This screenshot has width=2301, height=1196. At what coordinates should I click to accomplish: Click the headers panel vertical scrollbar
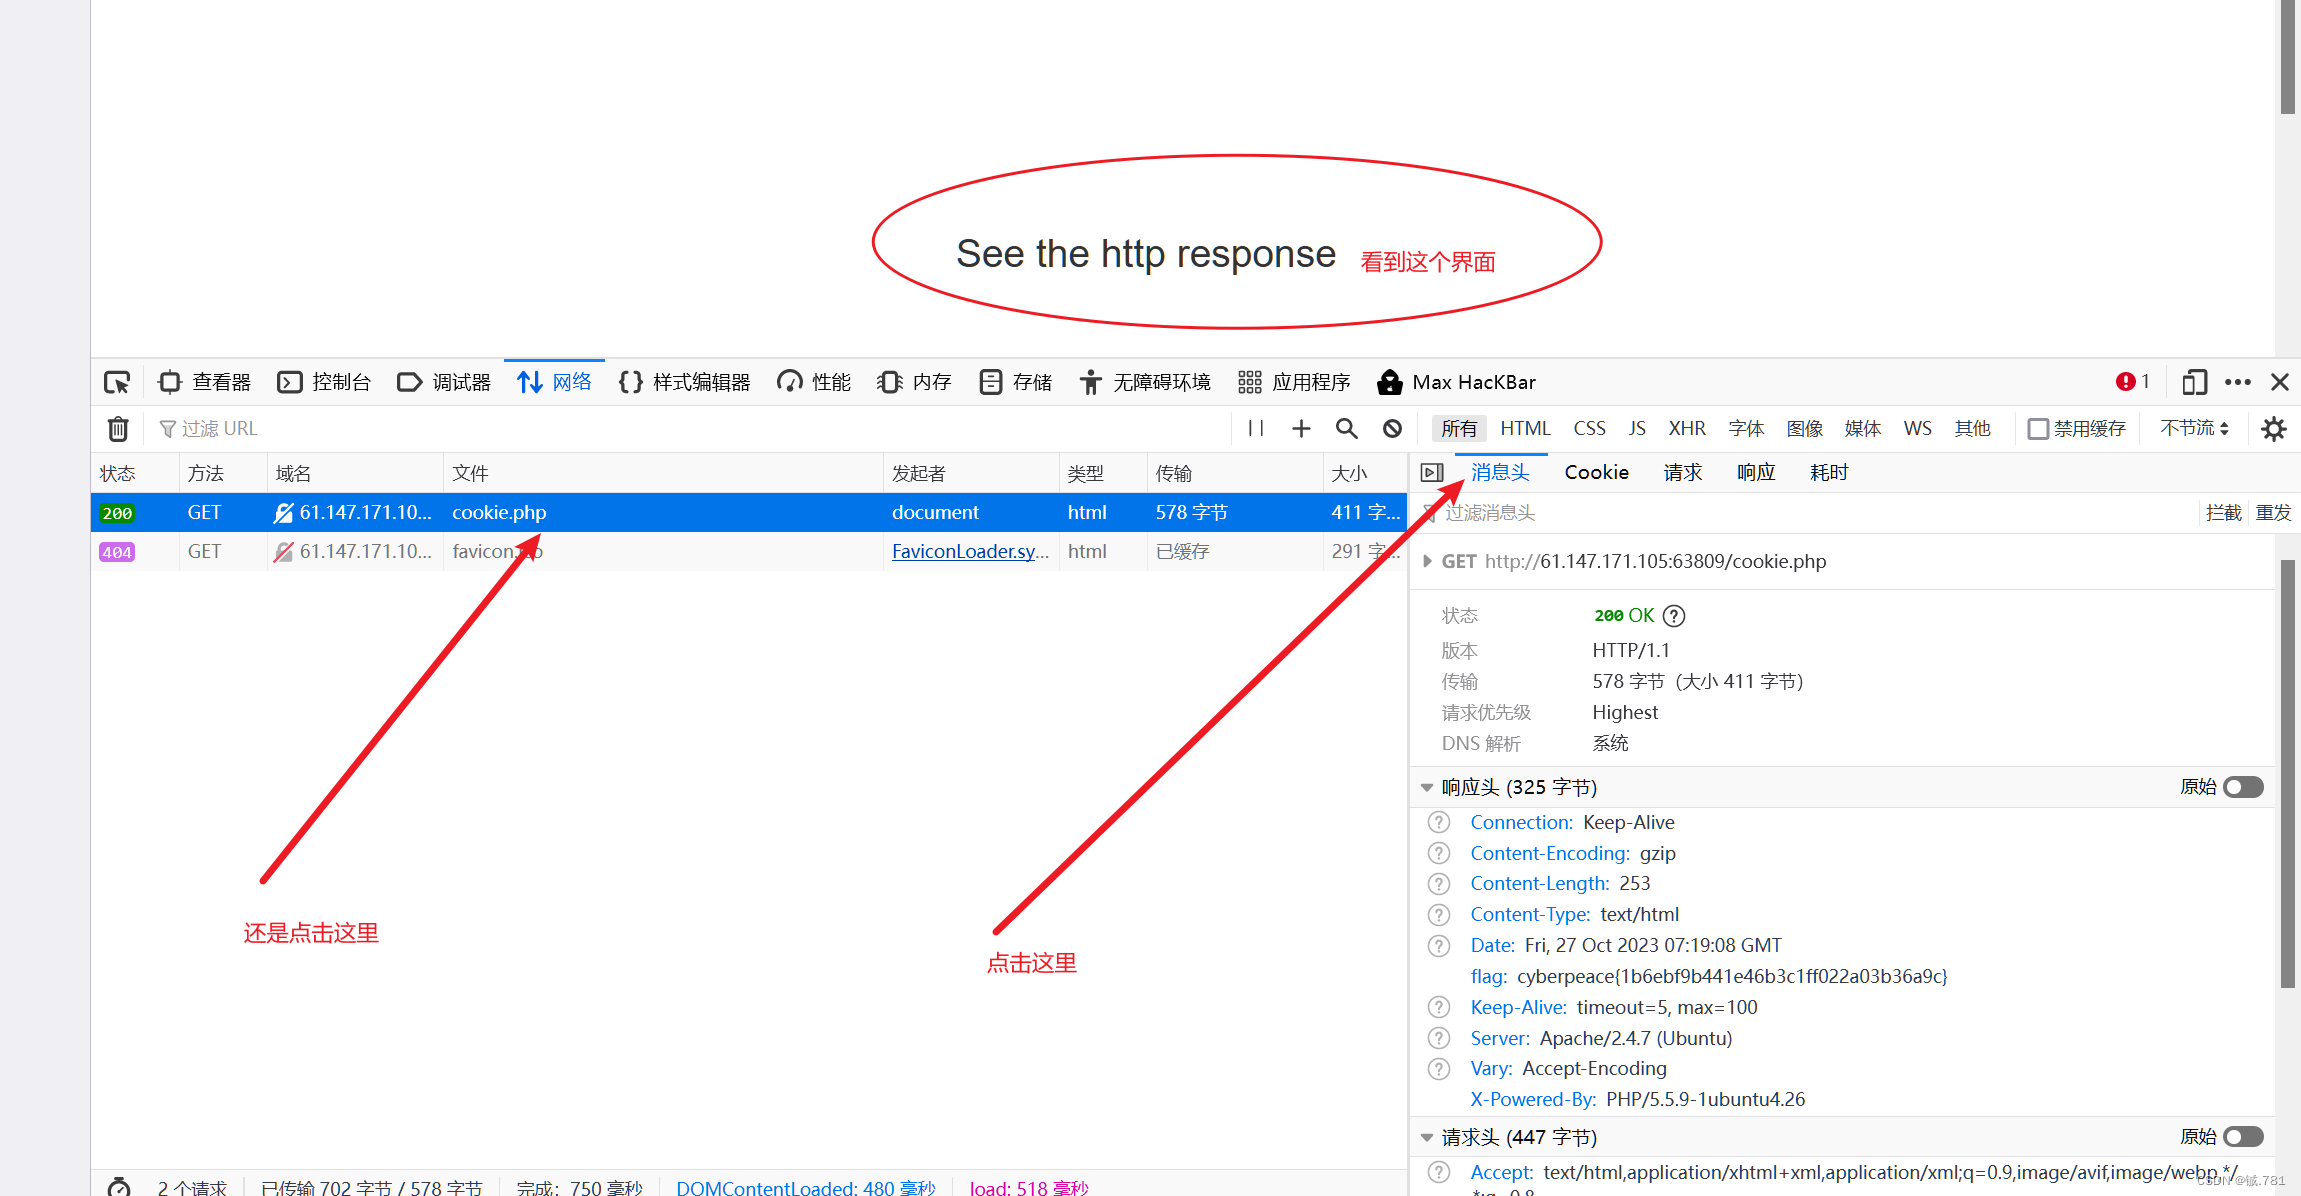(2287, 770)
